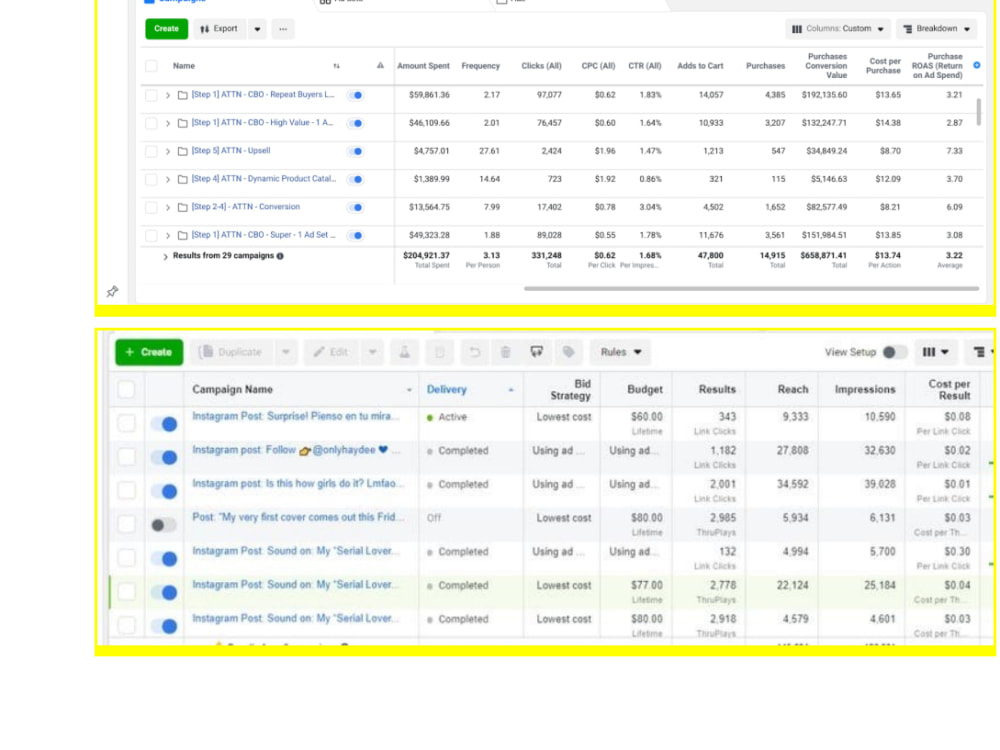Viewport: 1000px width, 750px height.
Task: Check the select-all box beside Campaign Name
Action: click(x=126, y=389)
